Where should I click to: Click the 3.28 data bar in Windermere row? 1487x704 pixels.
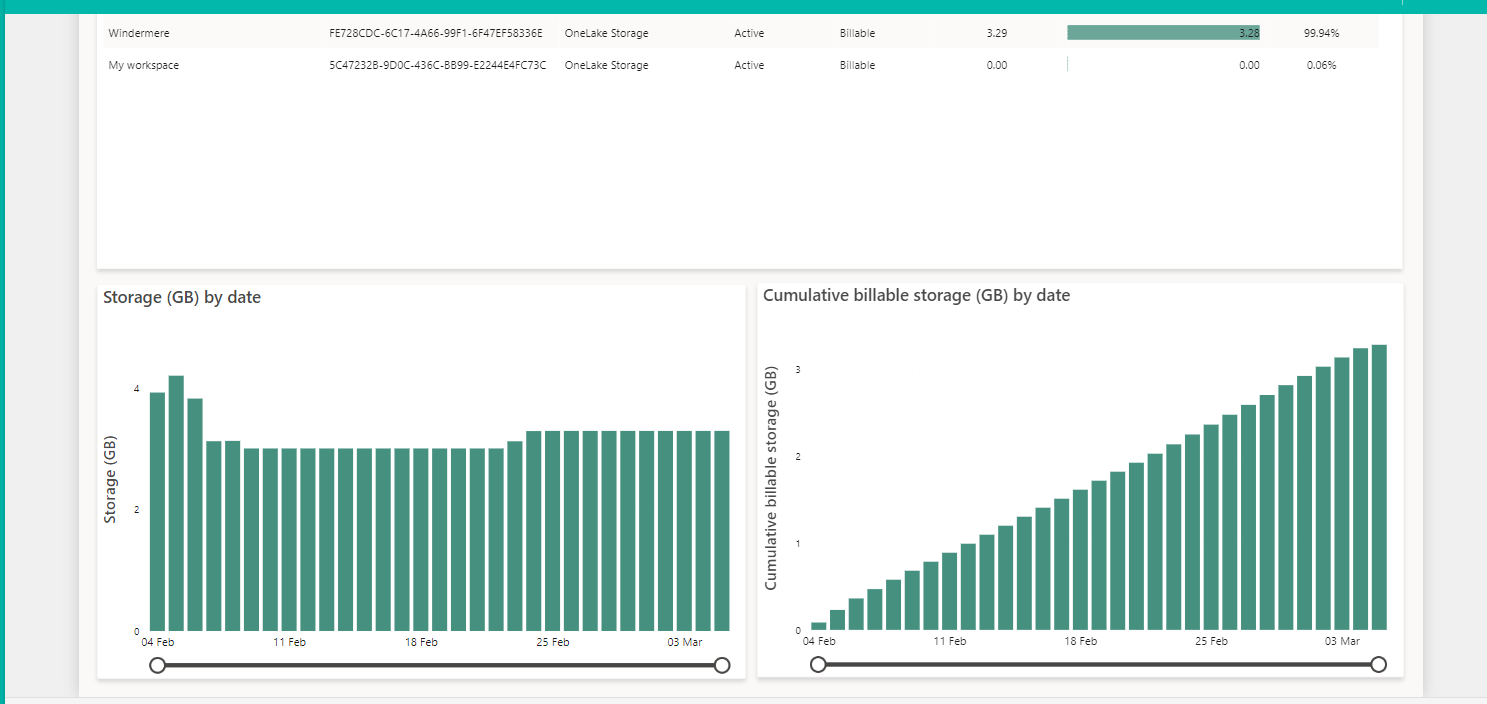pyautogui.click(x=1163, y=33)
